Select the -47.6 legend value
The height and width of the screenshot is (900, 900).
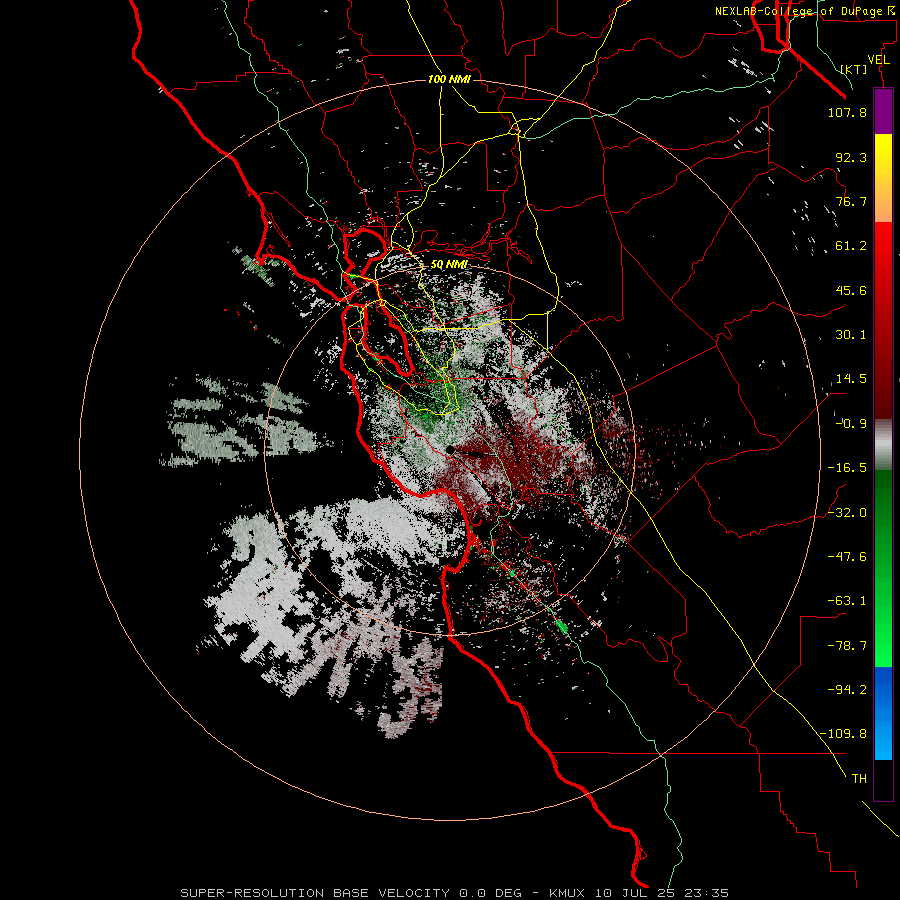[x=847, y=557]
